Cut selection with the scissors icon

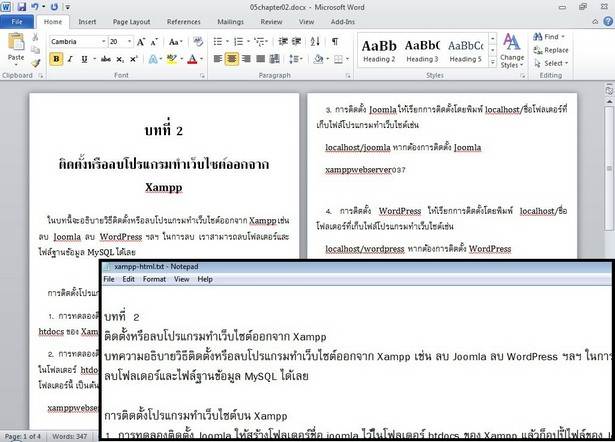coord(35,37)
